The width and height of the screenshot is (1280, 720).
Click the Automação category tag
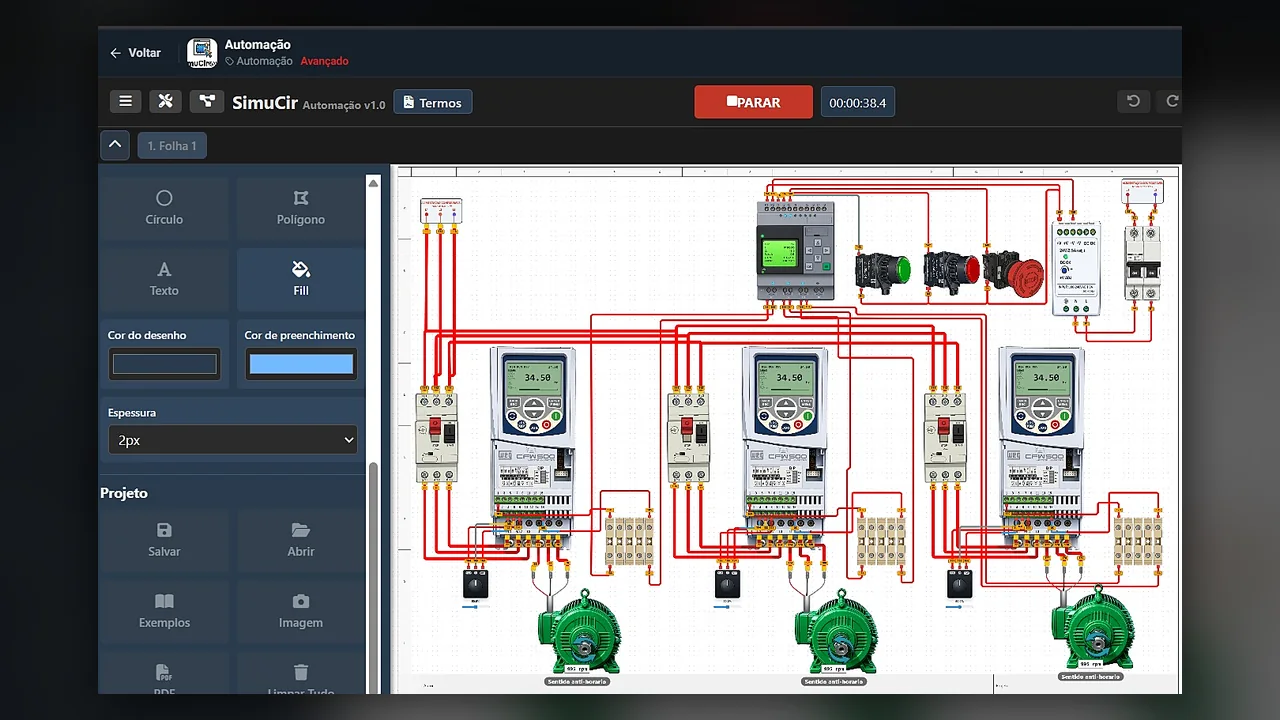[x=260, y=61]
